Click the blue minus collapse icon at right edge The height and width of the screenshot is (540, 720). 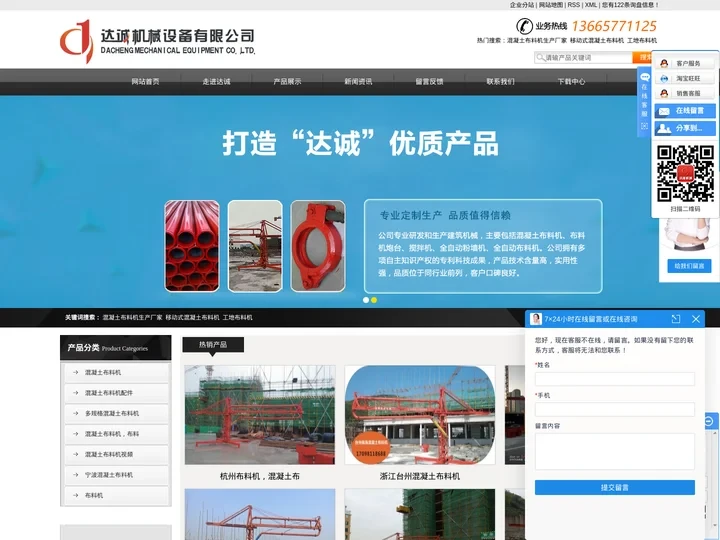[x=709, y=421]
